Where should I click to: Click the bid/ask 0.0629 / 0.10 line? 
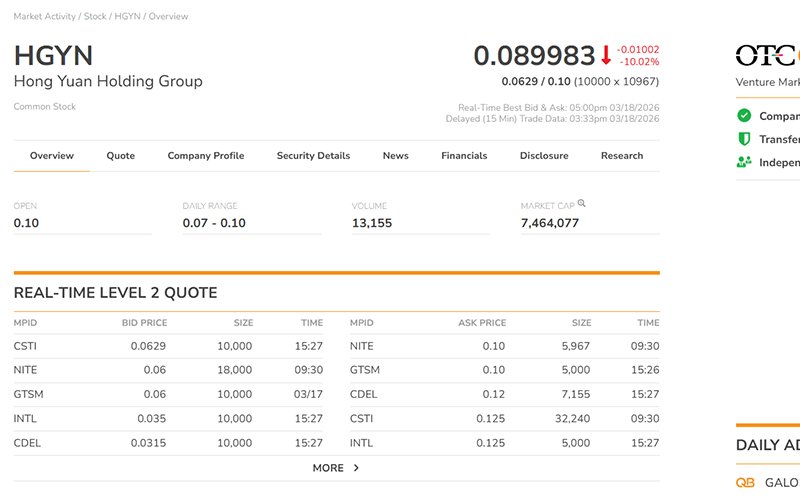point(580,82)
